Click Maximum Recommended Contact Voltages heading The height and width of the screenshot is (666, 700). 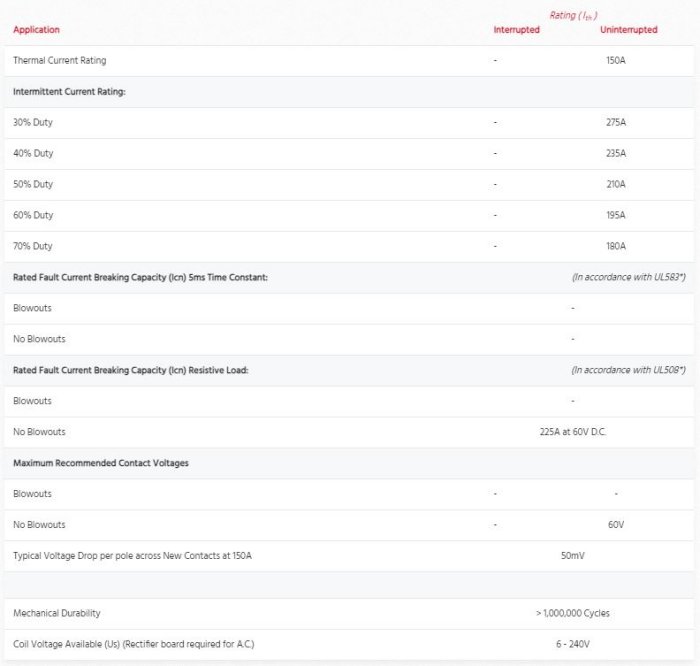101,463
